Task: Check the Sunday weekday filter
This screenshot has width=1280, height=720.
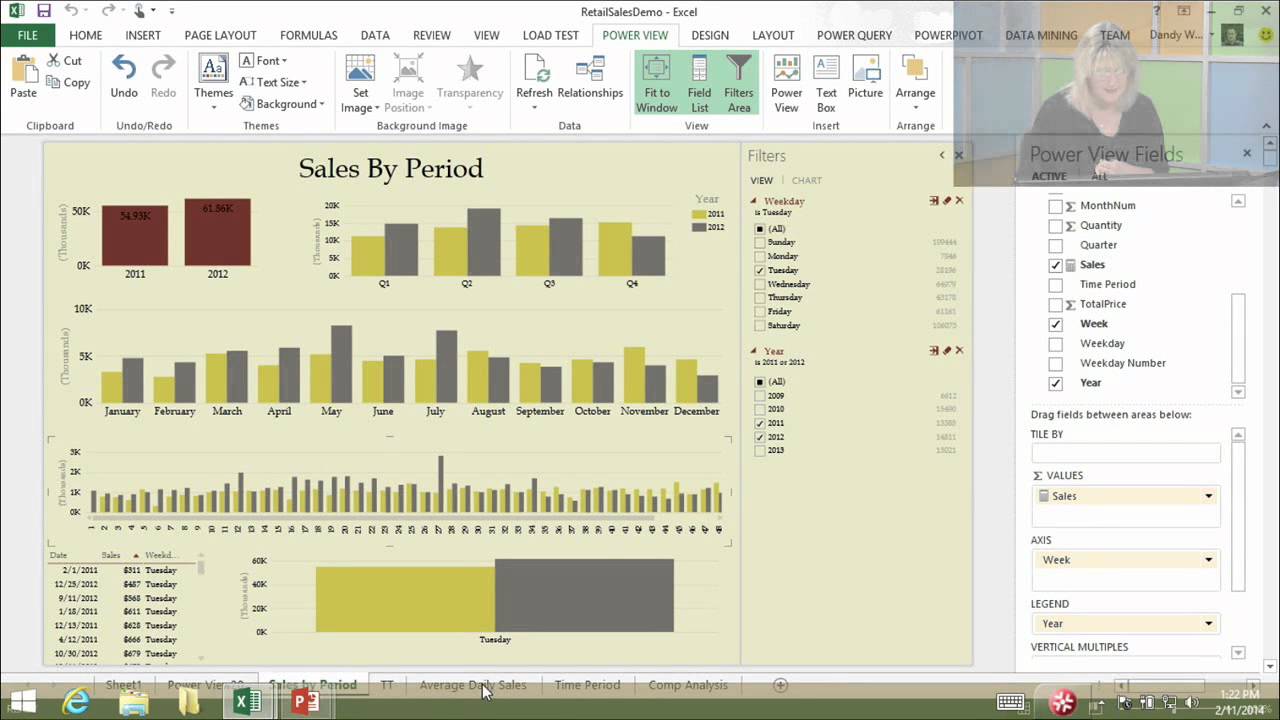Action: 760,243
